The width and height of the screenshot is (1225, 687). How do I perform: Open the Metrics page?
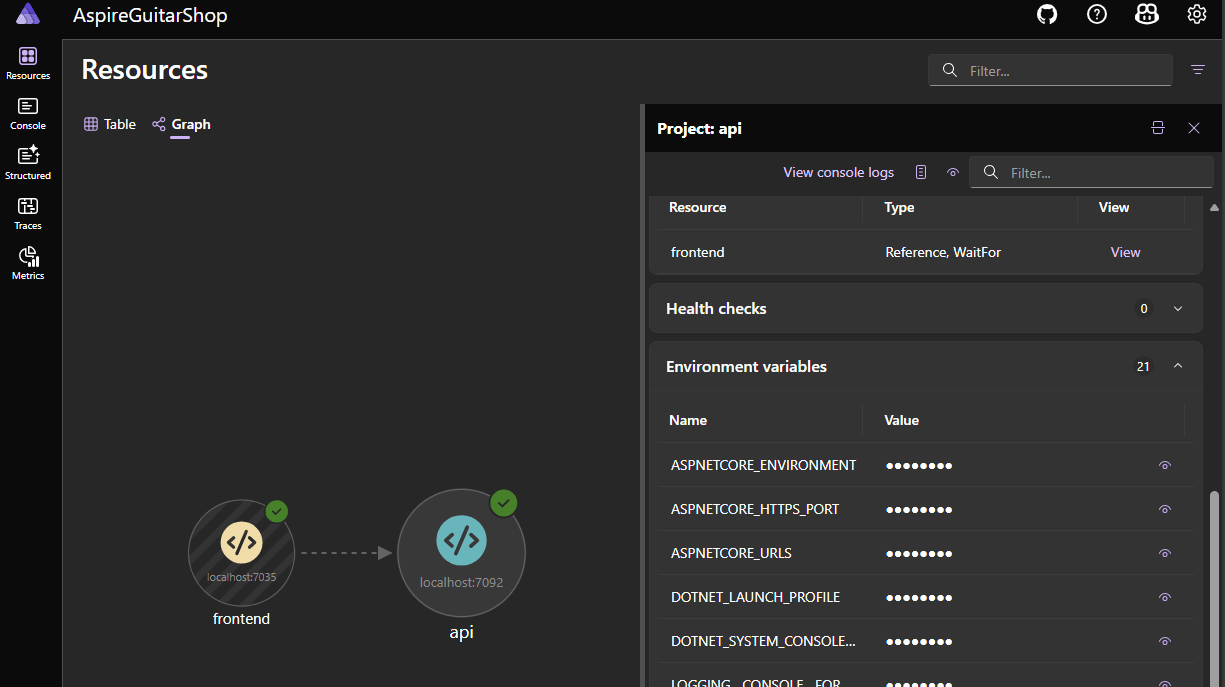click(x=28, y=264)
